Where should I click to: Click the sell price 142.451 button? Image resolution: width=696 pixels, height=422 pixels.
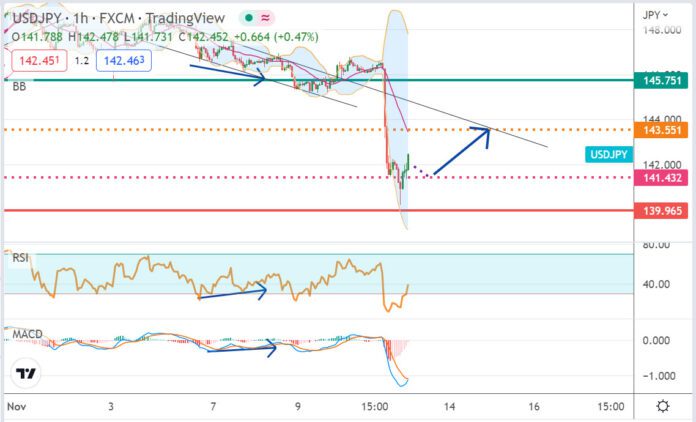40,61
